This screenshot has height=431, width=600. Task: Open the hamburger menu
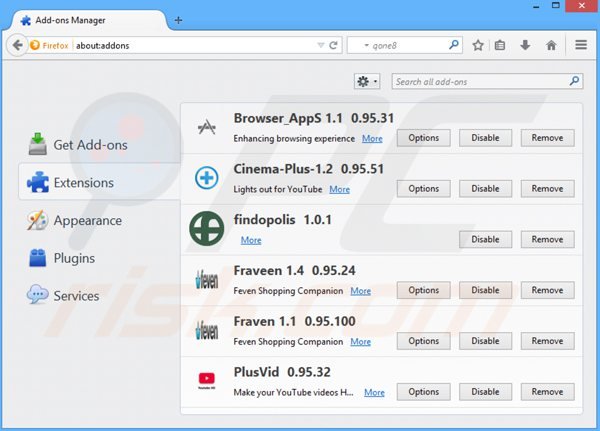click(581, 45)
